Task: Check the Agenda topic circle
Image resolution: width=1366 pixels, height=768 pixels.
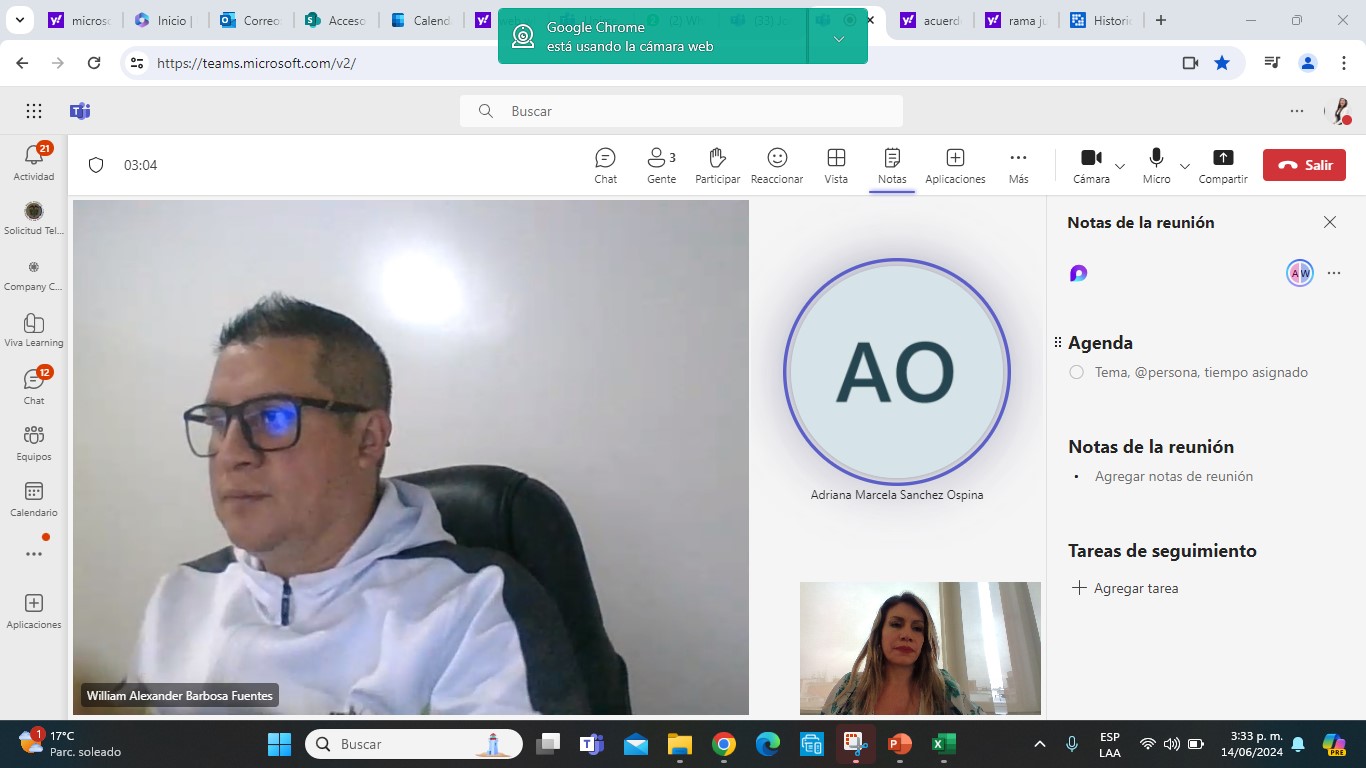Action: pos(1076,372)
